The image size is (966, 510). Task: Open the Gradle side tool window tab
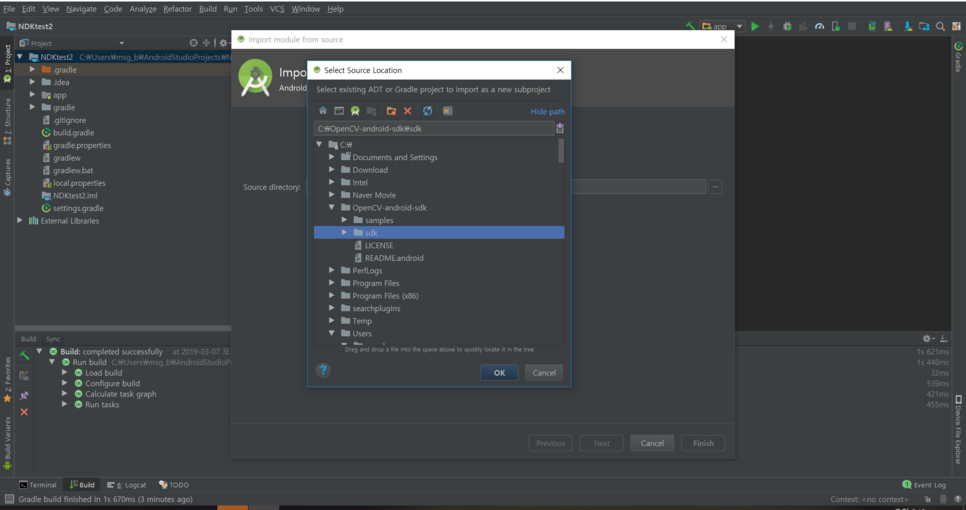(x=958, y=57)
